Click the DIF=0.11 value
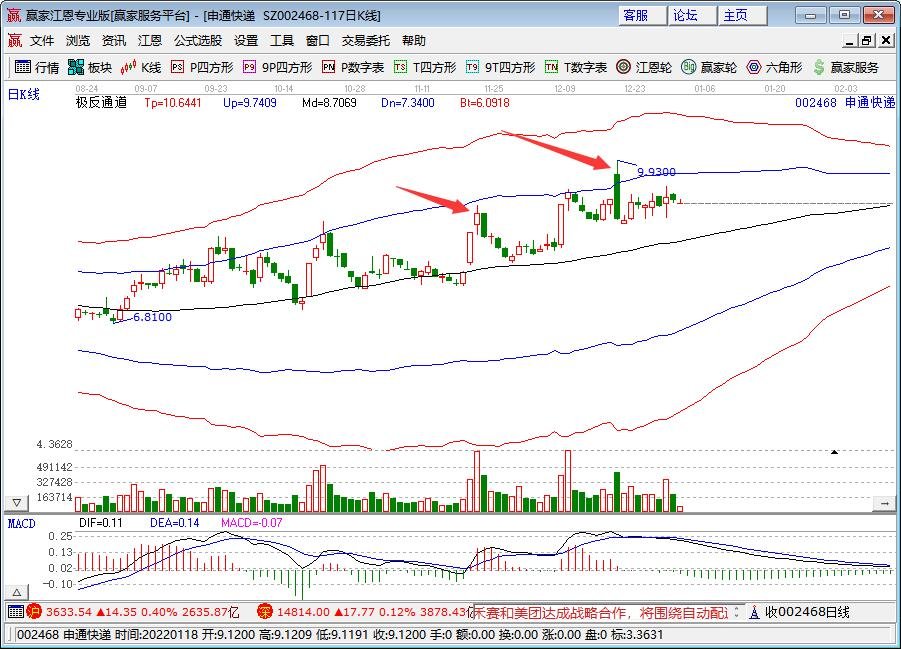 pyautogui.click(x=101, y=523)
